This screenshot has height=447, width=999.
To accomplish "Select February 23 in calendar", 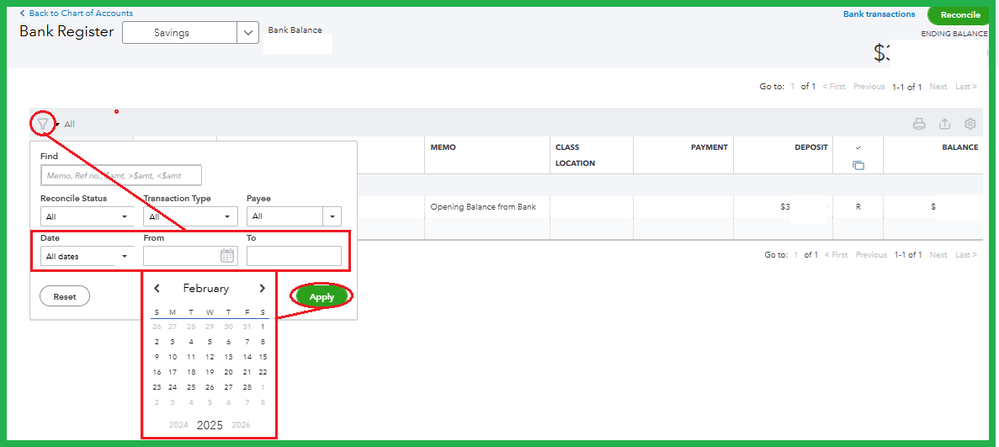I will pos(157,387).
